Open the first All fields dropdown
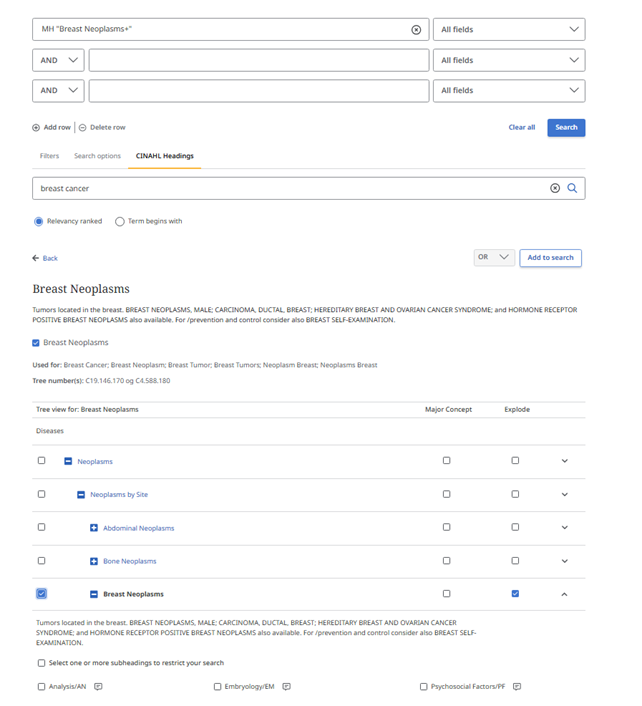Image resolution: width=642 pixels, height=706 pixels. coord(508,30)
